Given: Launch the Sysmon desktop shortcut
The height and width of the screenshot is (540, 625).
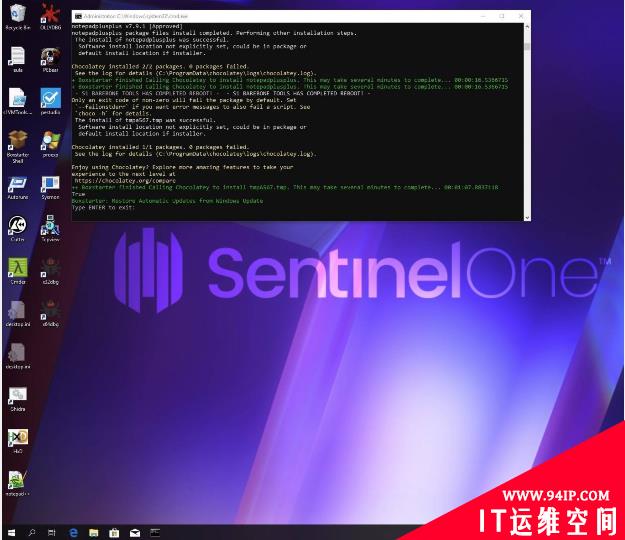Looking at the screenshot, I should [51, 187].
